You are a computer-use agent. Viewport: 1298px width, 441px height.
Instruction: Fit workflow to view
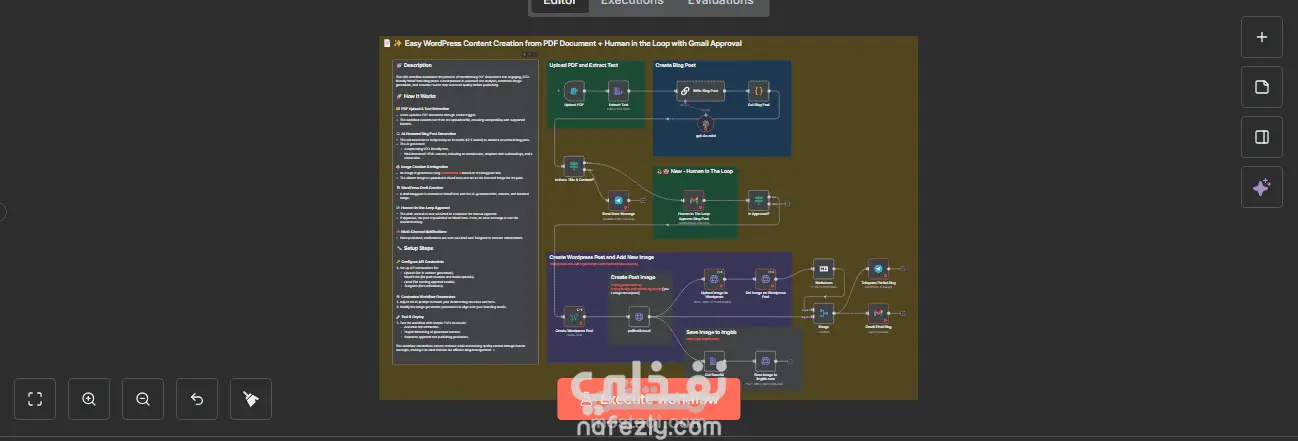click(35, 399)
